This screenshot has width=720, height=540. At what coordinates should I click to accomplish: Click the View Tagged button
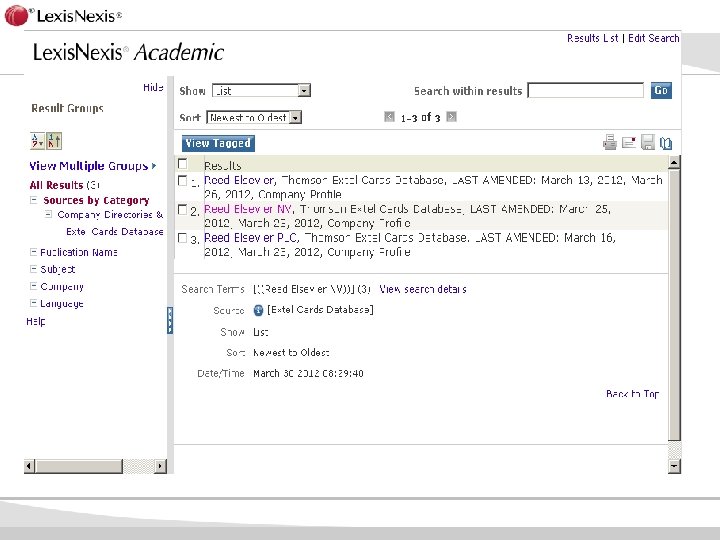(218, 143)
